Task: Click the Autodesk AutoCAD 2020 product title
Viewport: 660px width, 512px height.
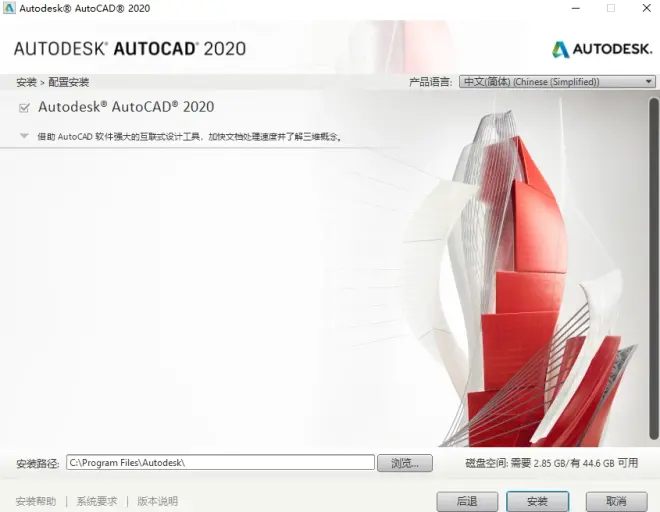Action: pyautogui.click(x=126, y=107)
